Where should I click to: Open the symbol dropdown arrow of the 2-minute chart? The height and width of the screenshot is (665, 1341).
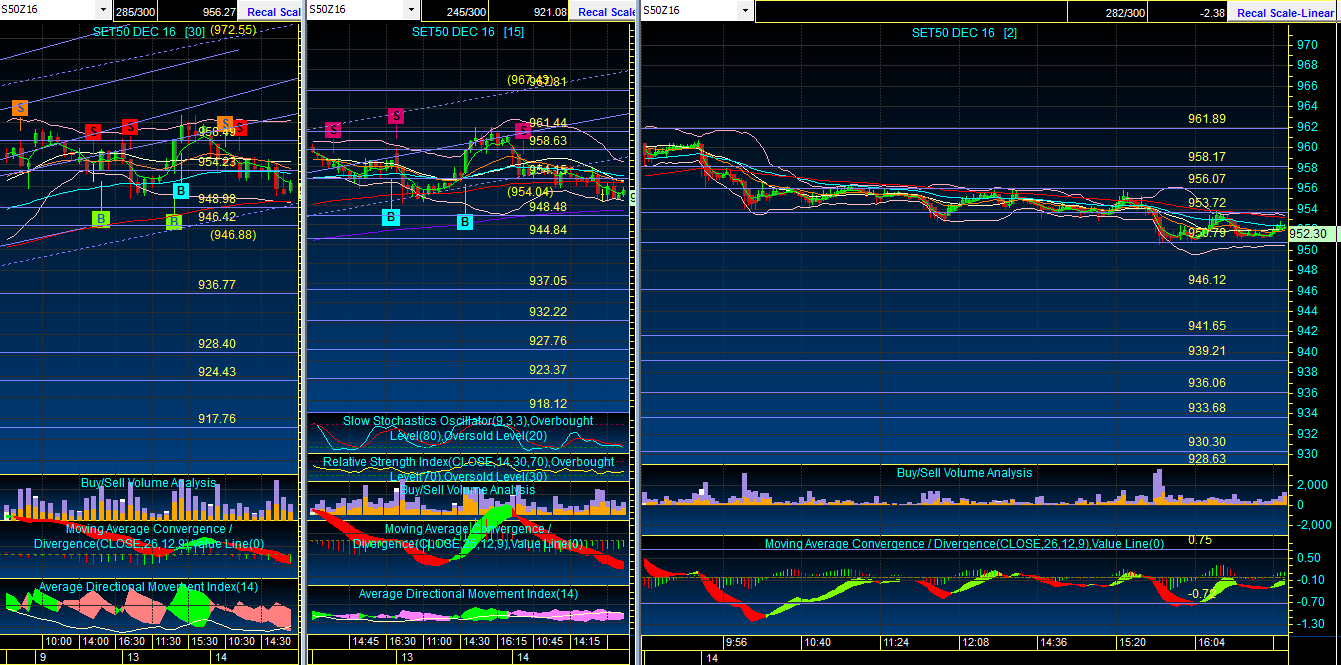tap(743, 10)
